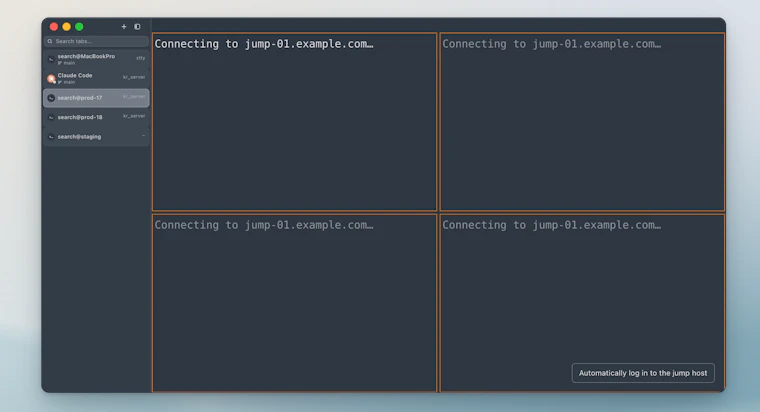Image resolution: width=760 pixels, height=412 pixels.
Task: Switch to the Claude Code tab
Action: pyautogui.click(x=96, y=79)
